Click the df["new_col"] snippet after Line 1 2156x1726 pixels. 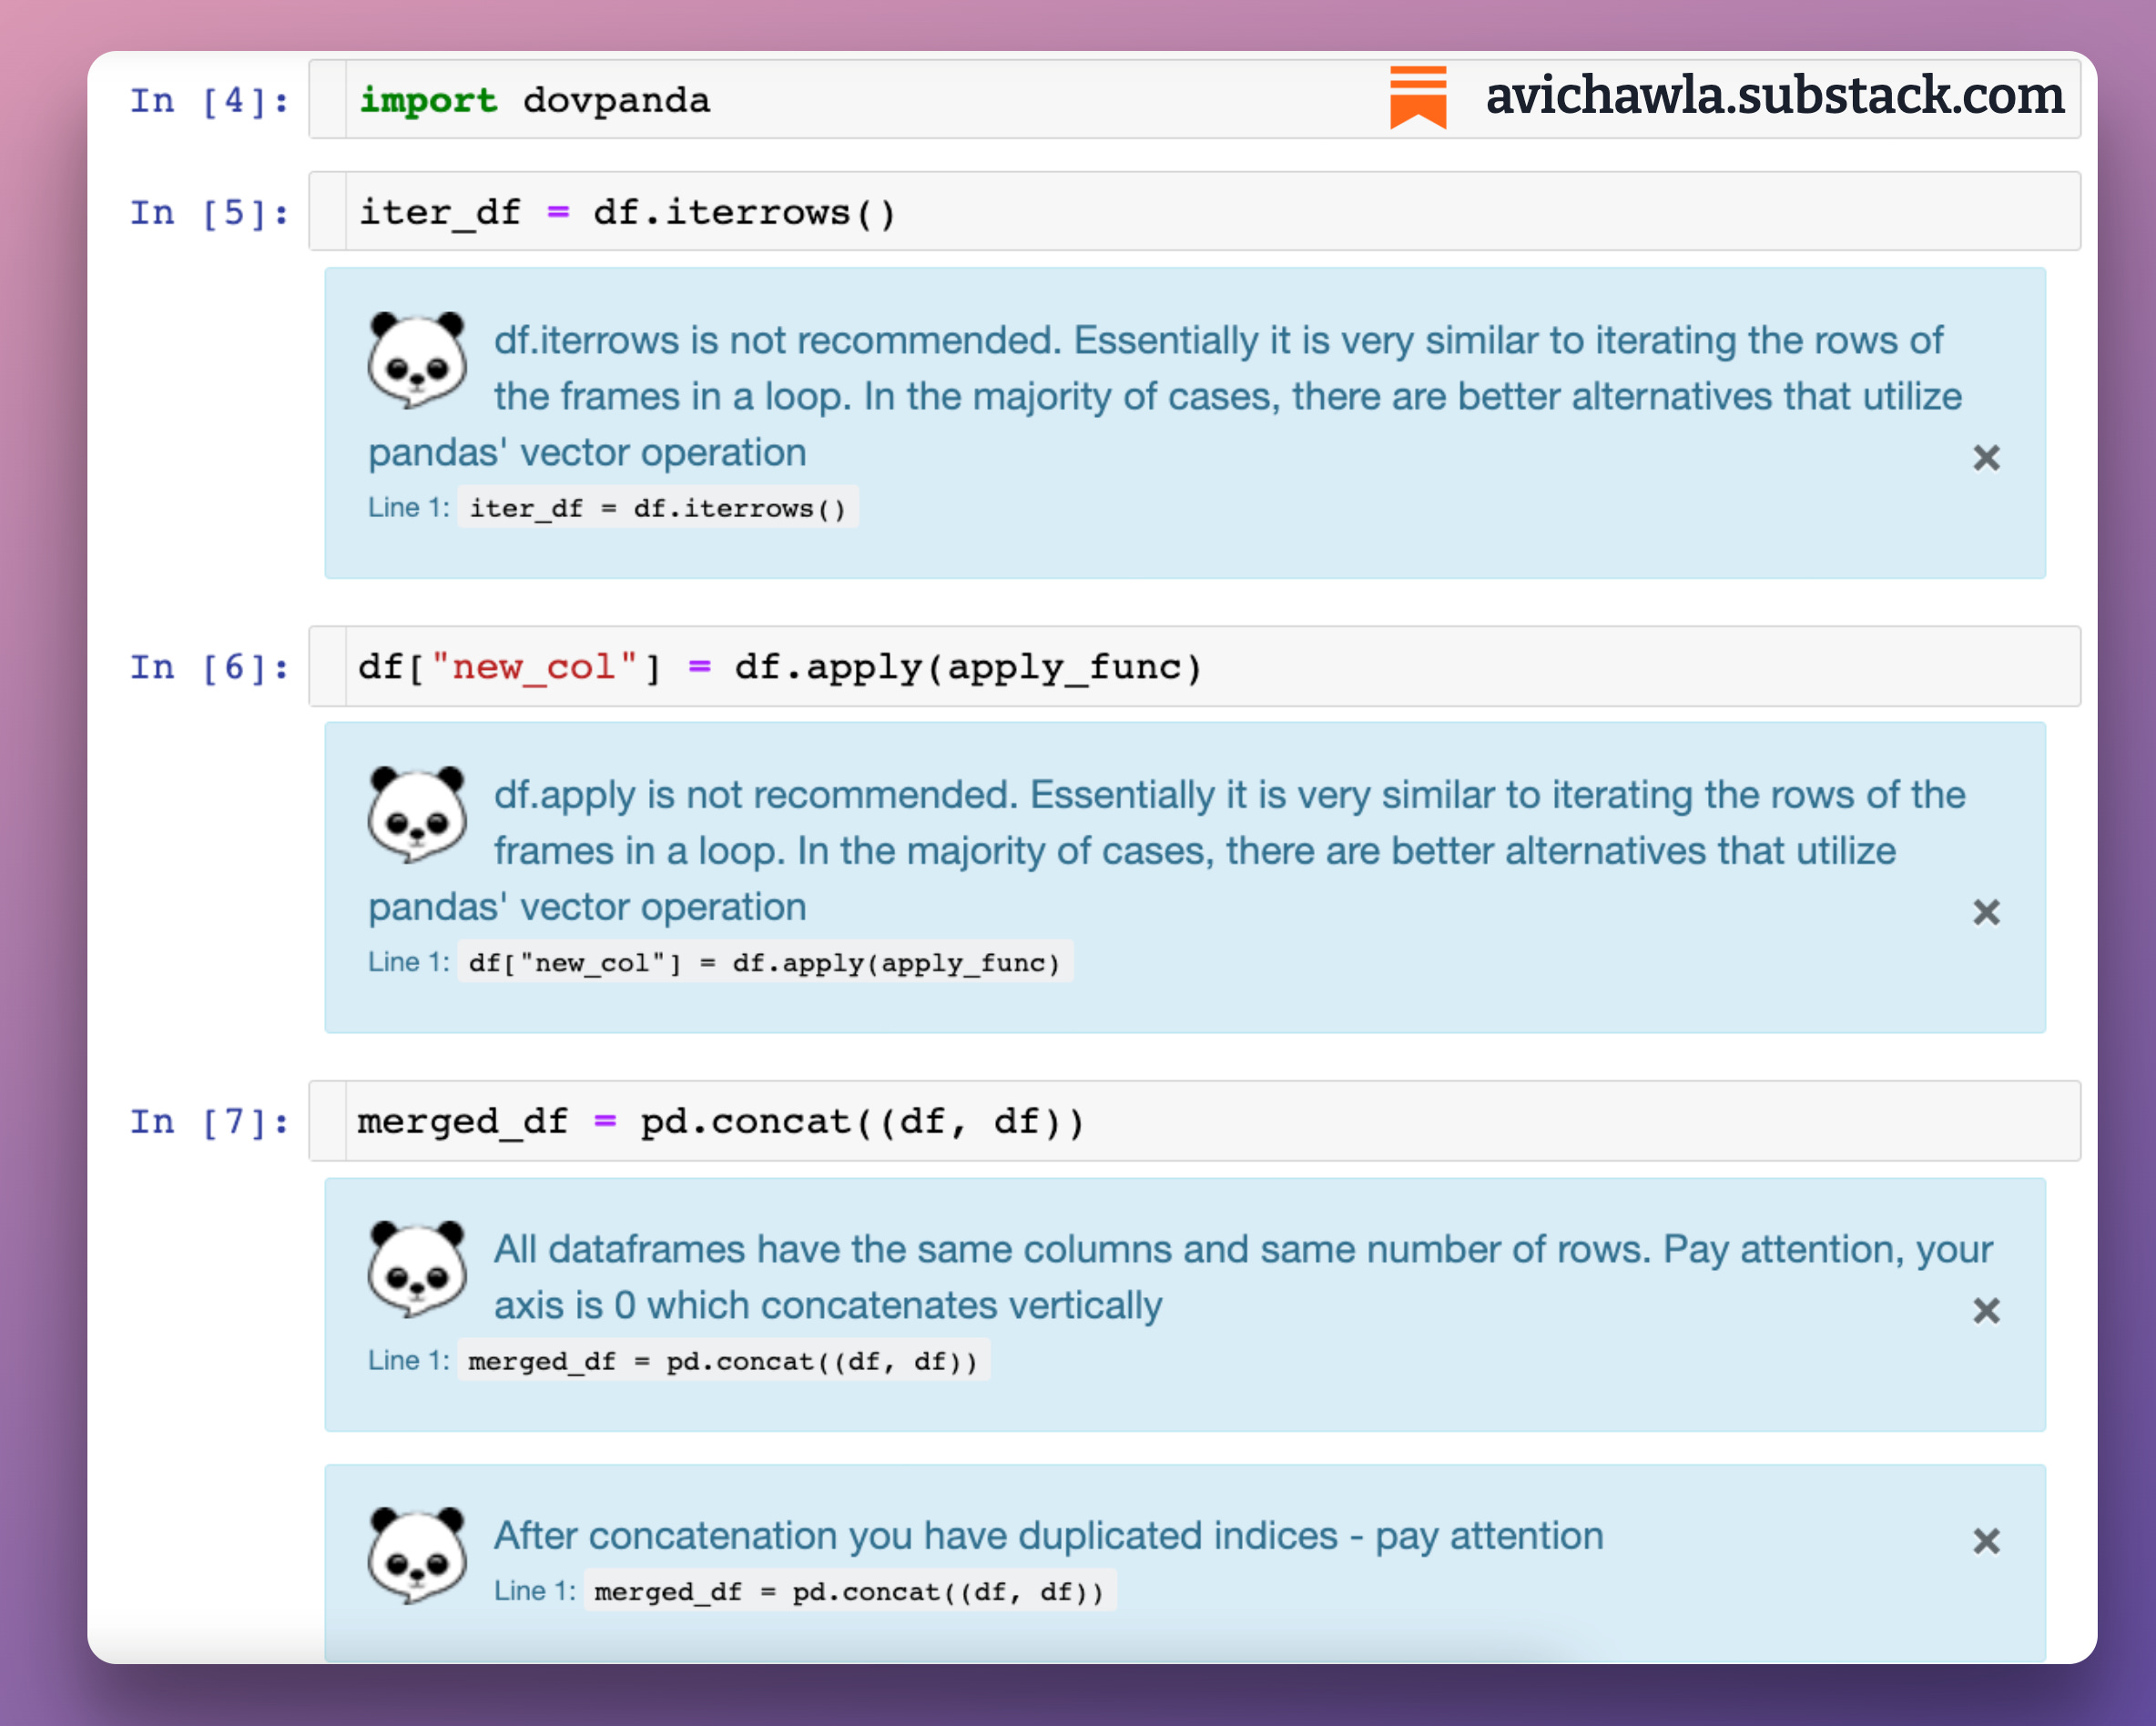click(x=764, y=962)
